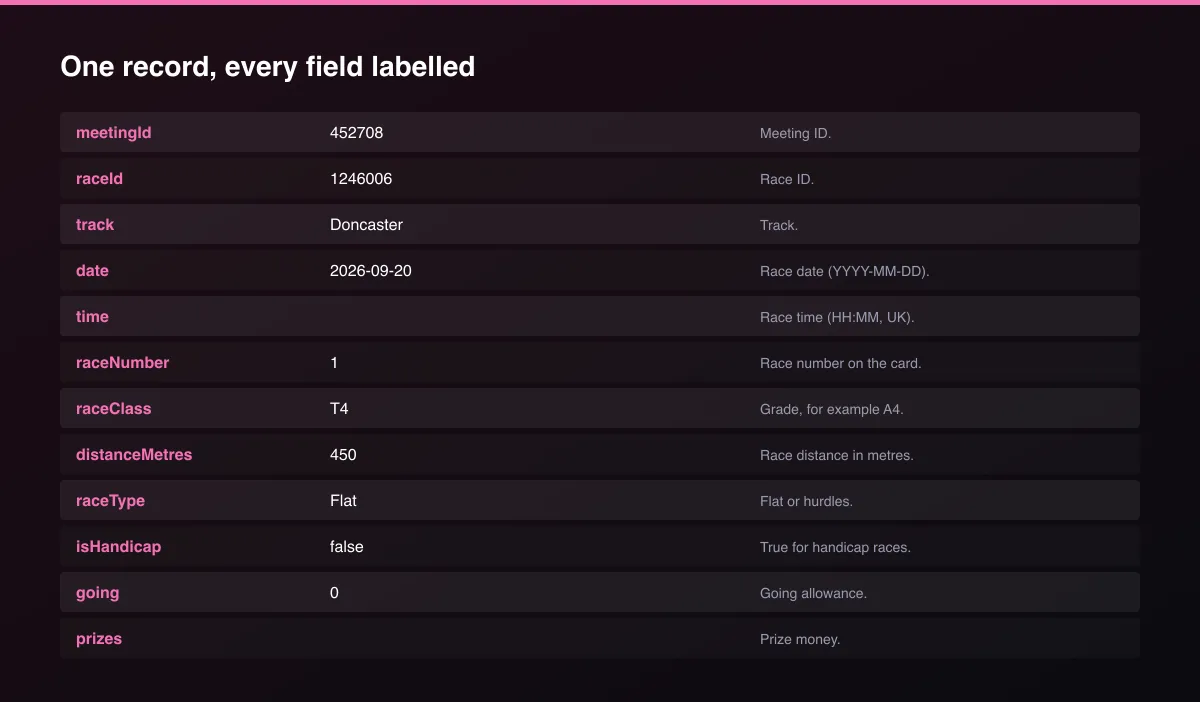
Task: Click the race ID value 1246006
Action: click(x=361, y=178)
